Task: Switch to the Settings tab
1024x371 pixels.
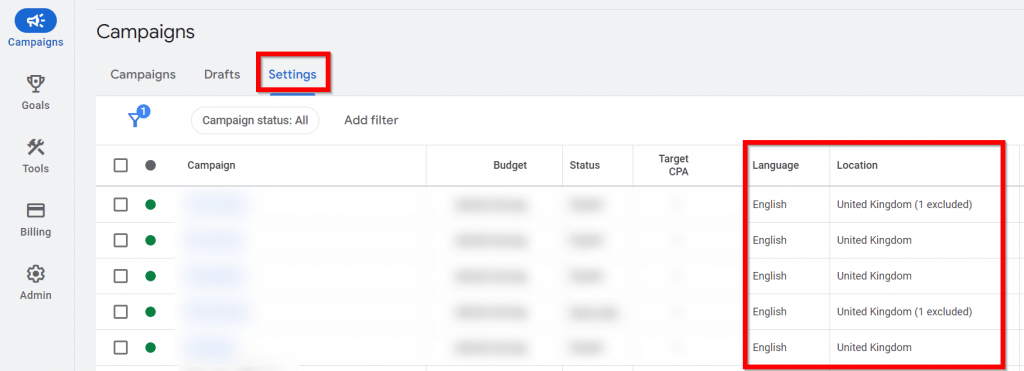Action: pyautogui.click(x=293, y=74)
